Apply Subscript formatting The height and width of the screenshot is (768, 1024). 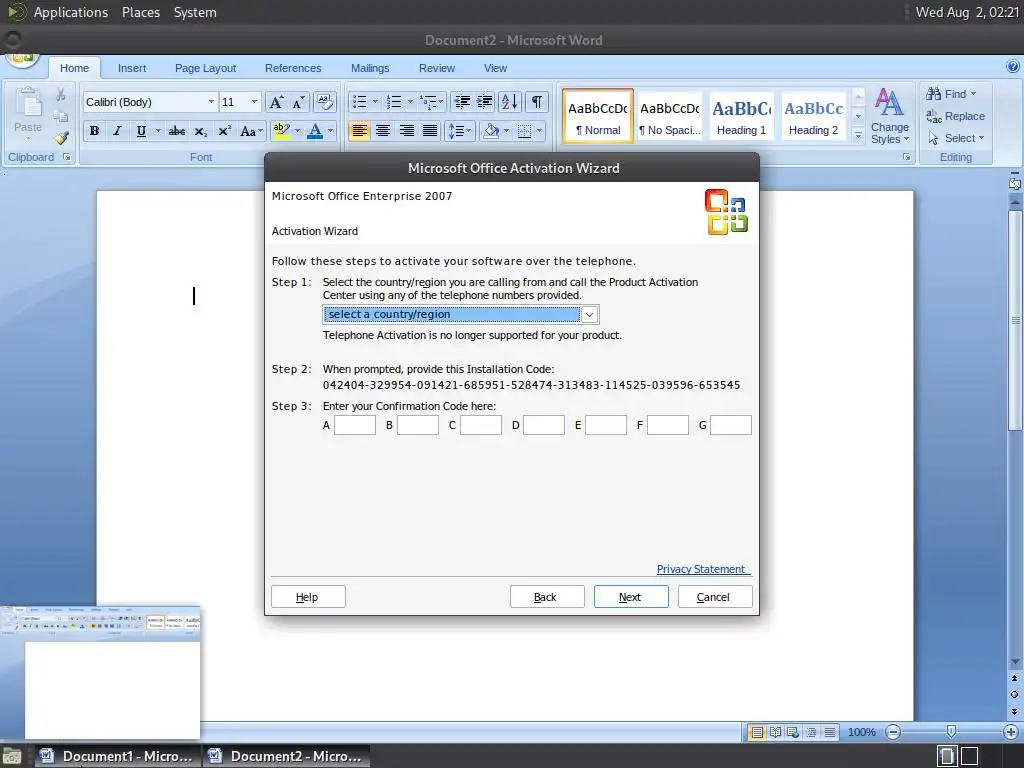pyautogui.click(x=200, y=131)
